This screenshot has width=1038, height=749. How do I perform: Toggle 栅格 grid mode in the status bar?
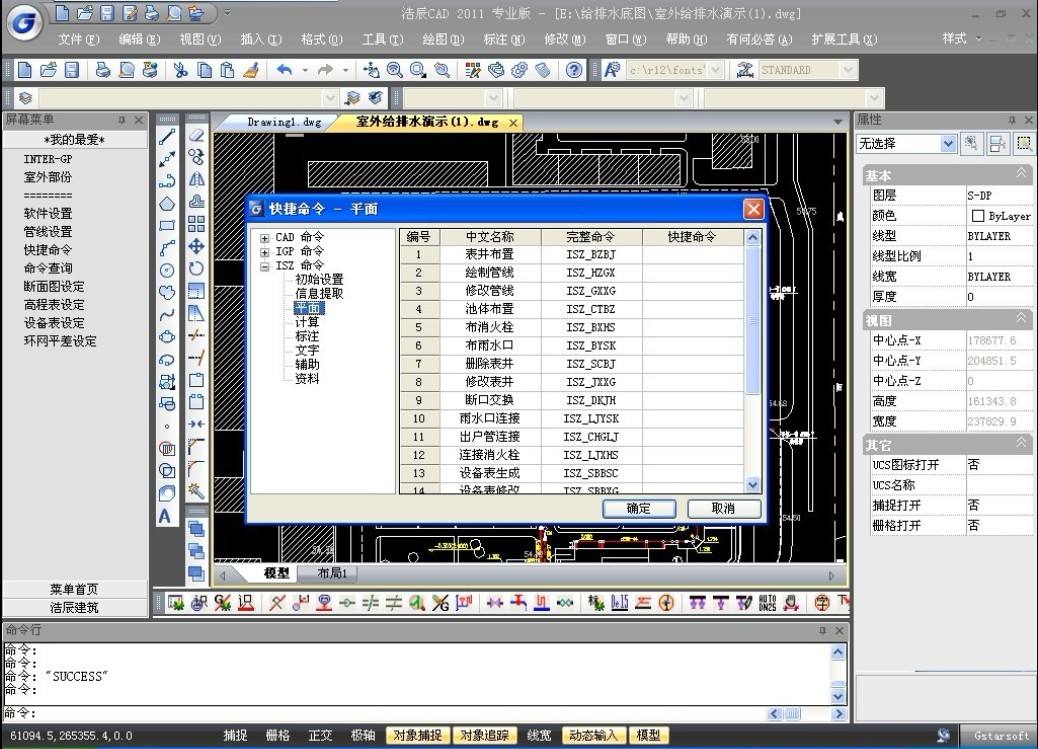(278, 735)
